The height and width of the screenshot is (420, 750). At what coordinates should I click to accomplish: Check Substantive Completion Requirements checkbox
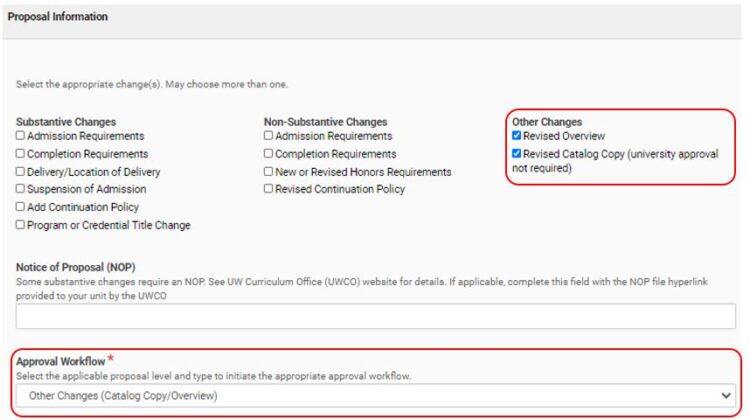coord(20,154)
